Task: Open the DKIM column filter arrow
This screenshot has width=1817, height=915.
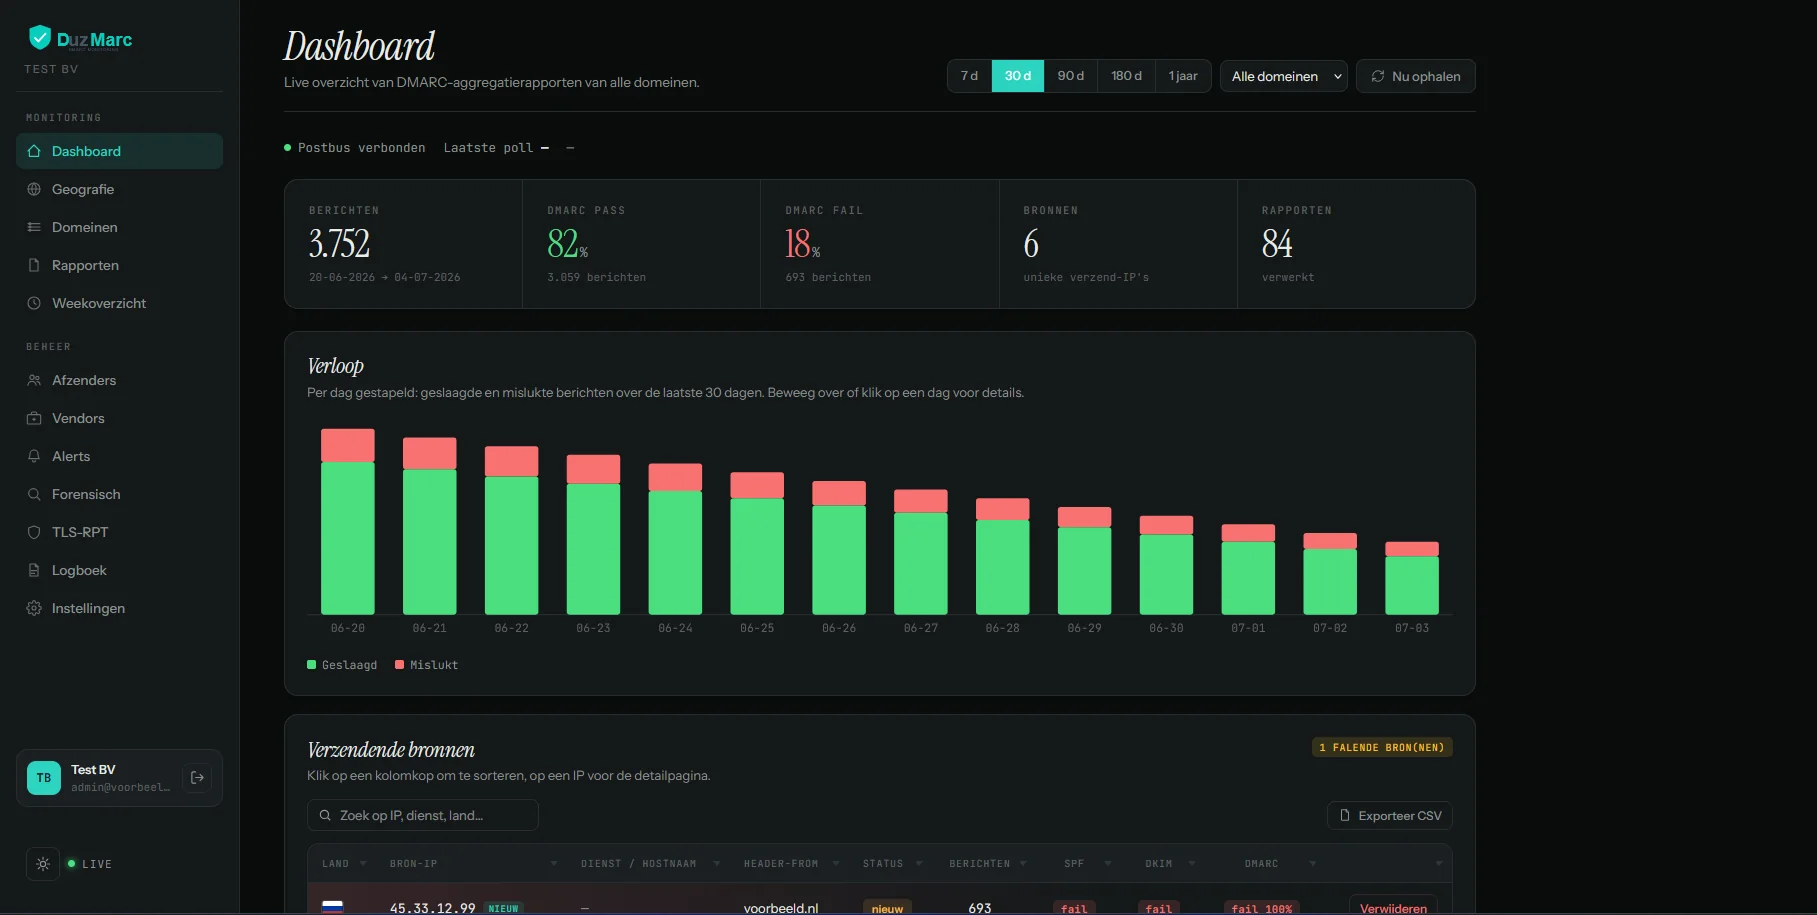Action: (1192, 864)
